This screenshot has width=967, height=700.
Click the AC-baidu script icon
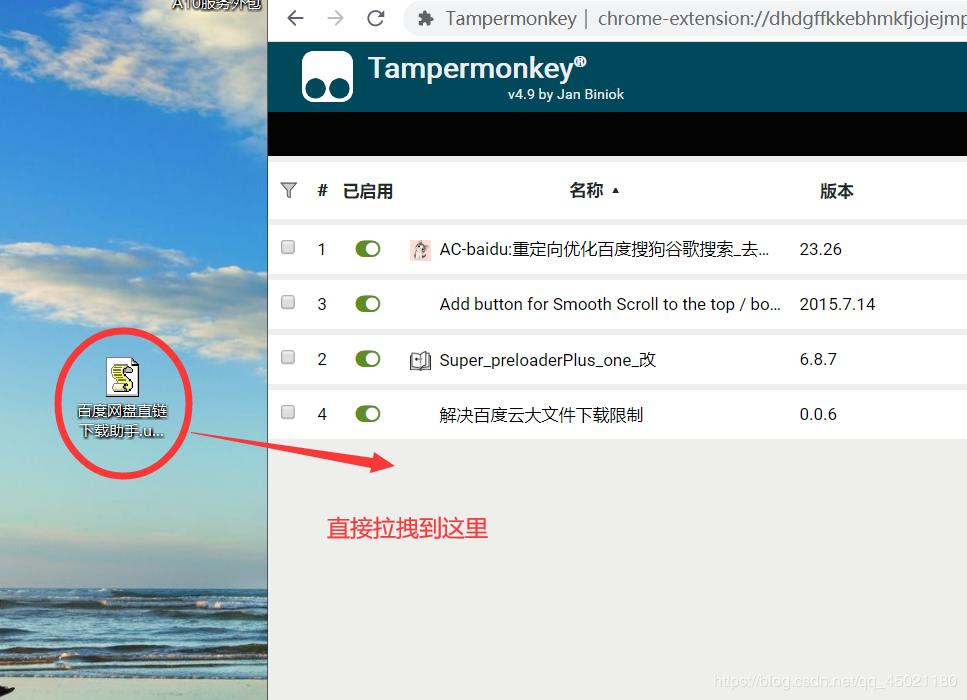(421, 250)
